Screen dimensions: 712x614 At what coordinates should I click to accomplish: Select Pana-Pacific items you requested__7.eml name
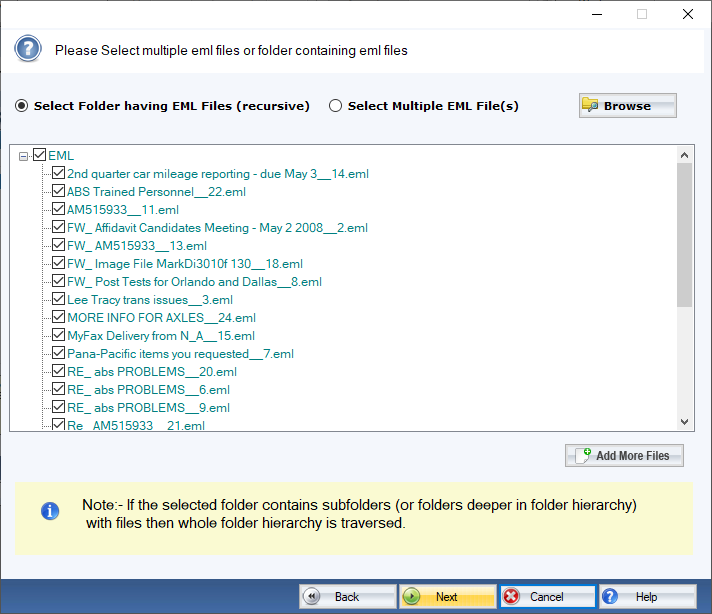point(180,354)
